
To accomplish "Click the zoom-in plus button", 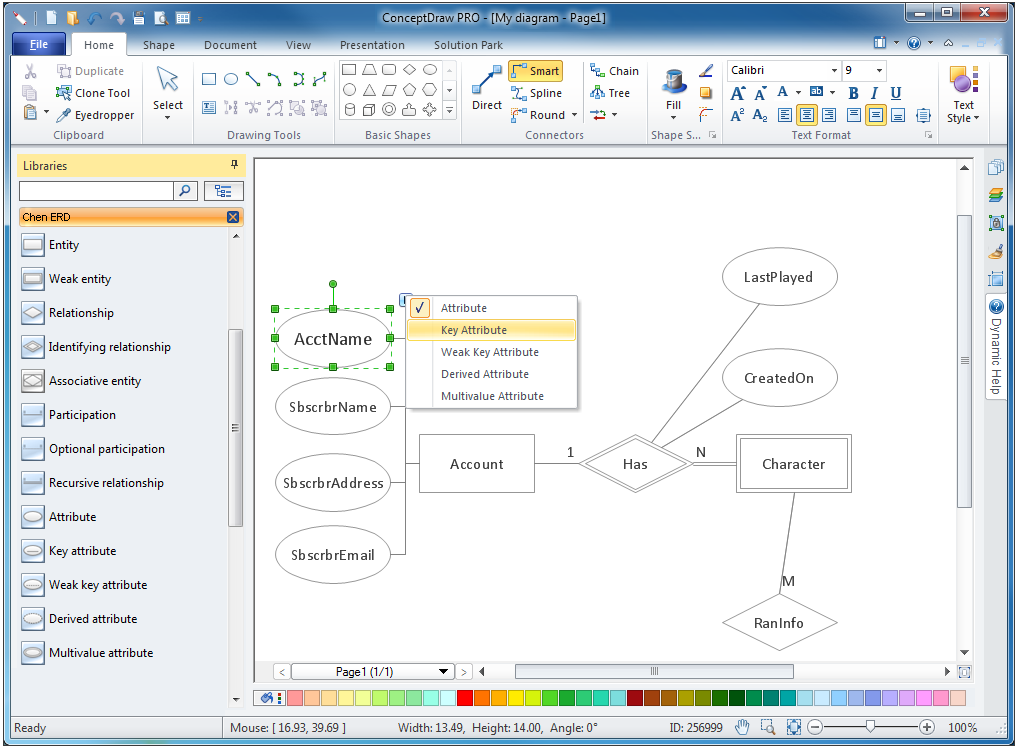I will pos(927,727).
